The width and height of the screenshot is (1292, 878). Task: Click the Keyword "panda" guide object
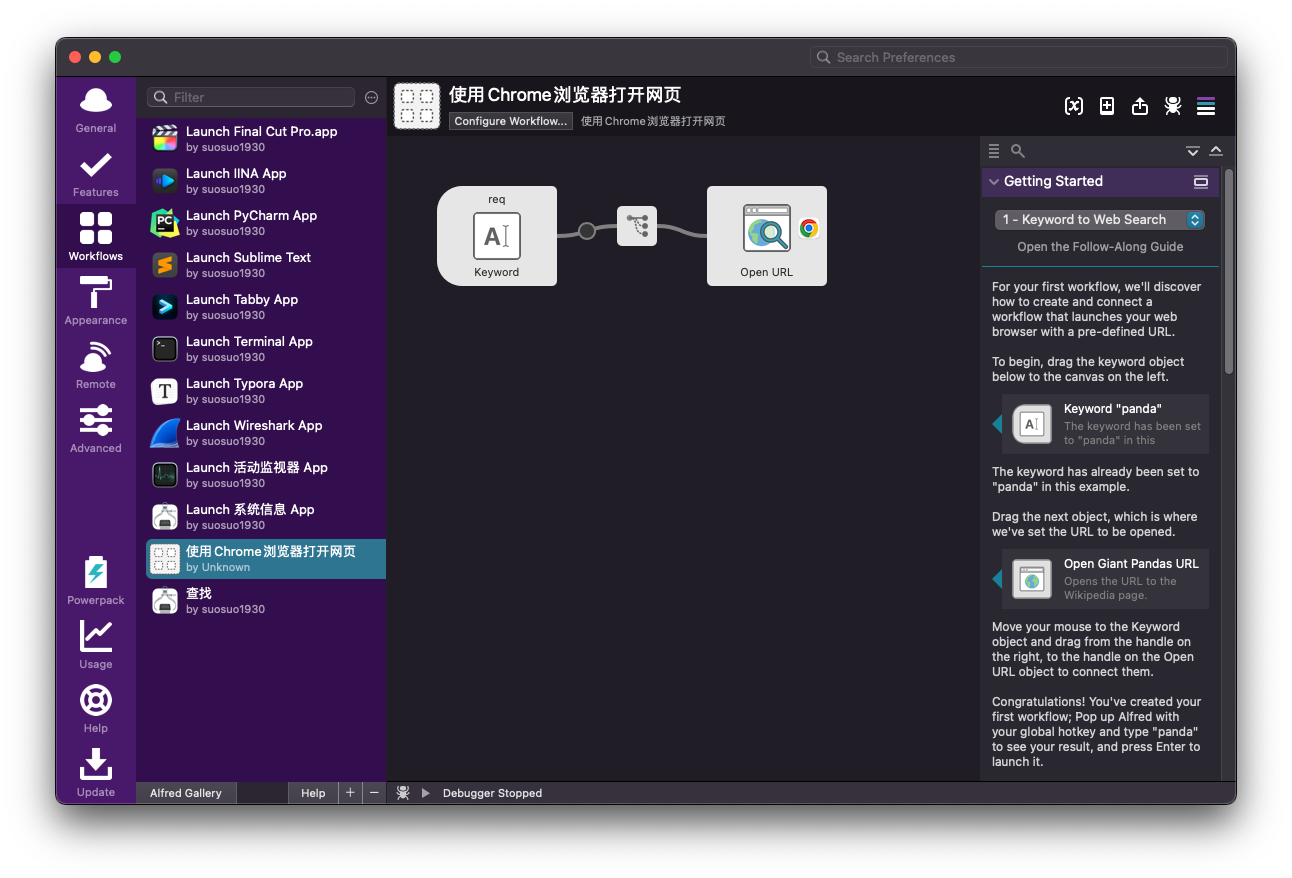pyautogui.click(x=1105, y=424)
